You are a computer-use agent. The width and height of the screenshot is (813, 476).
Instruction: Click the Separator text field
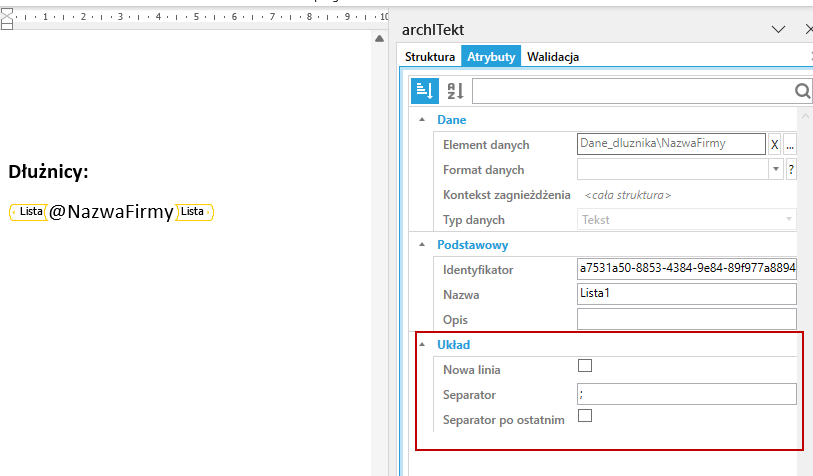click(686, 394)
